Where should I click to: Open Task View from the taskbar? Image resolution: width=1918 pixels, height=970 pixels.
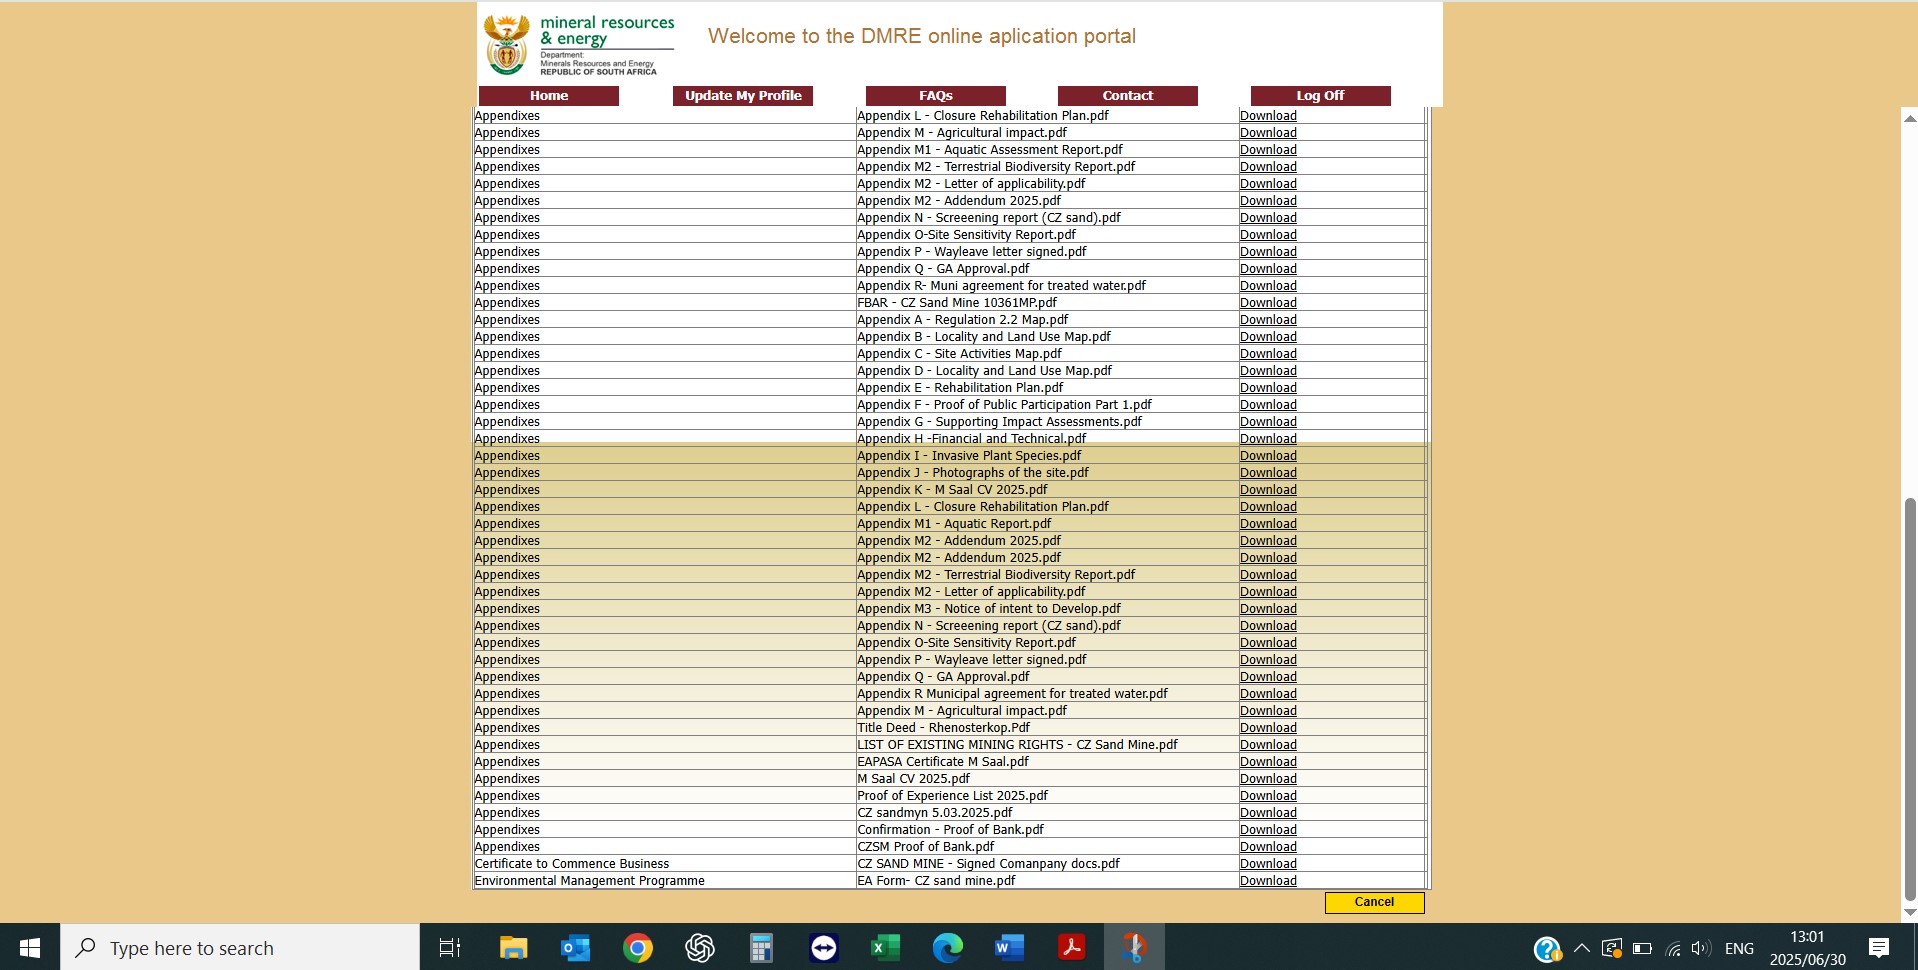450,947
